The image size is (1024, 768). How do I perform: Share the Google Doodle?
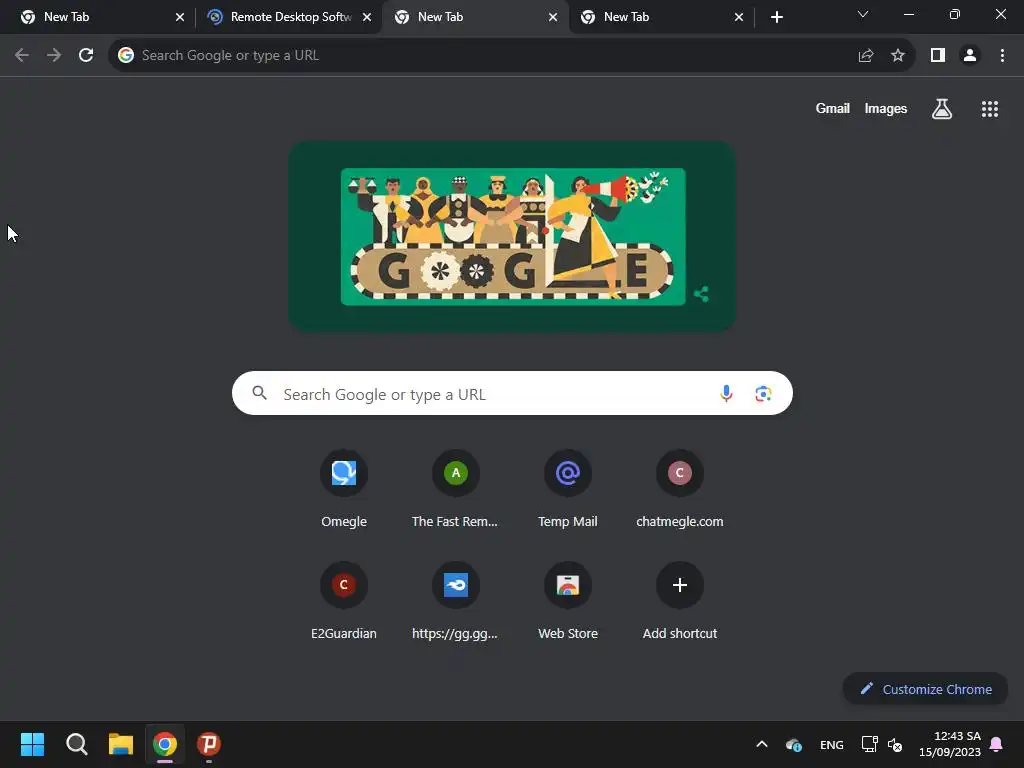tap(701, 295)
